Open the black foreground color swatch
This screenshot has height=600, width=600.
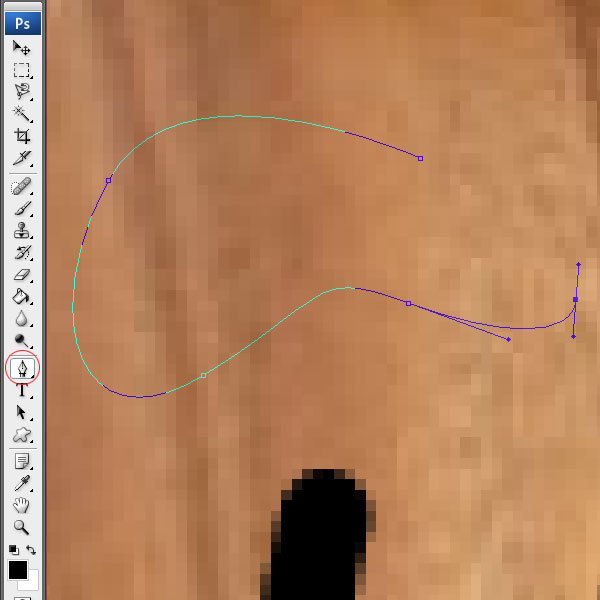coord(18,570)
